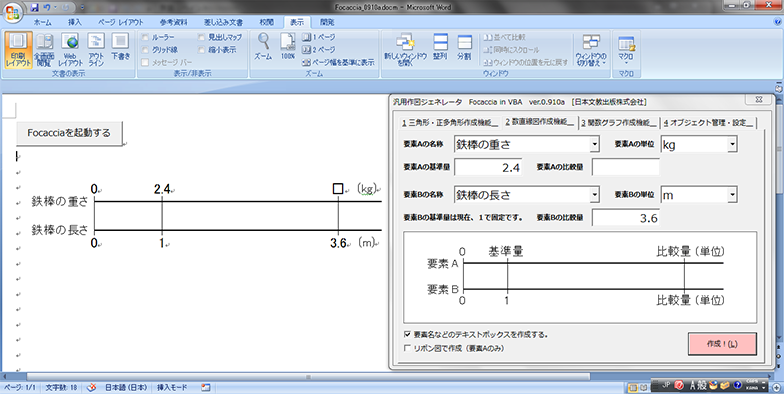The image size is (784, 394).
Task: Switch to 三角形・正多角形作成機能 tab
Action: (450, 122)
